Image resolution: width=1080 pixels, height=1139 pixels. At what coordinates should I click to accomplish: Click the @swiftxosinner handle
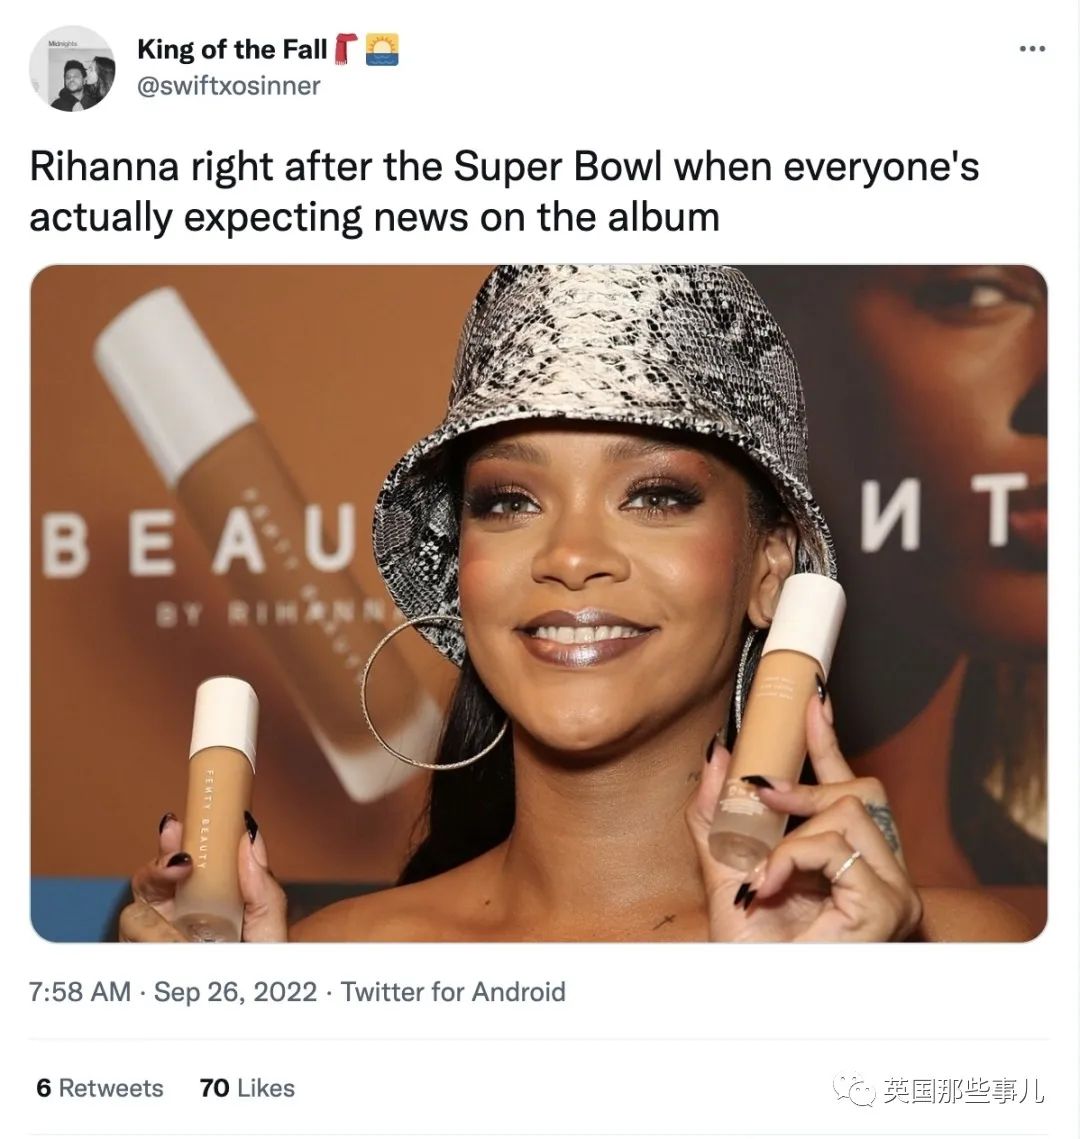click(229, 86)
